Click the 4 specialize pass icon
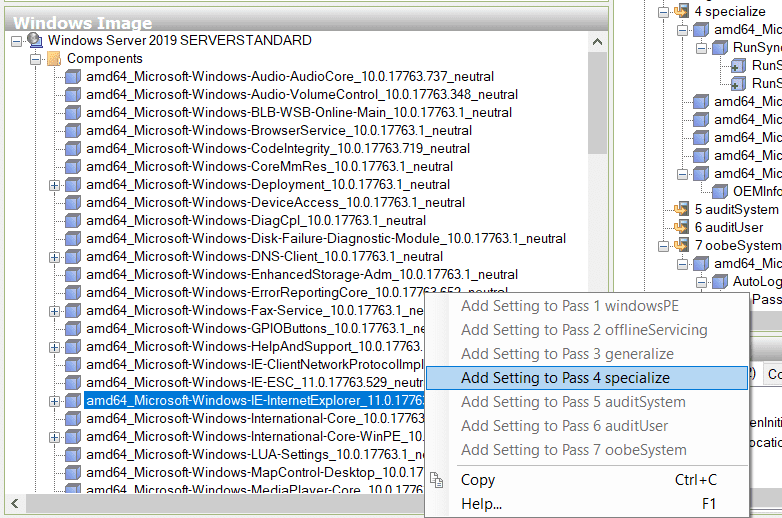782x518 pixels. click(x=682, y=11)
